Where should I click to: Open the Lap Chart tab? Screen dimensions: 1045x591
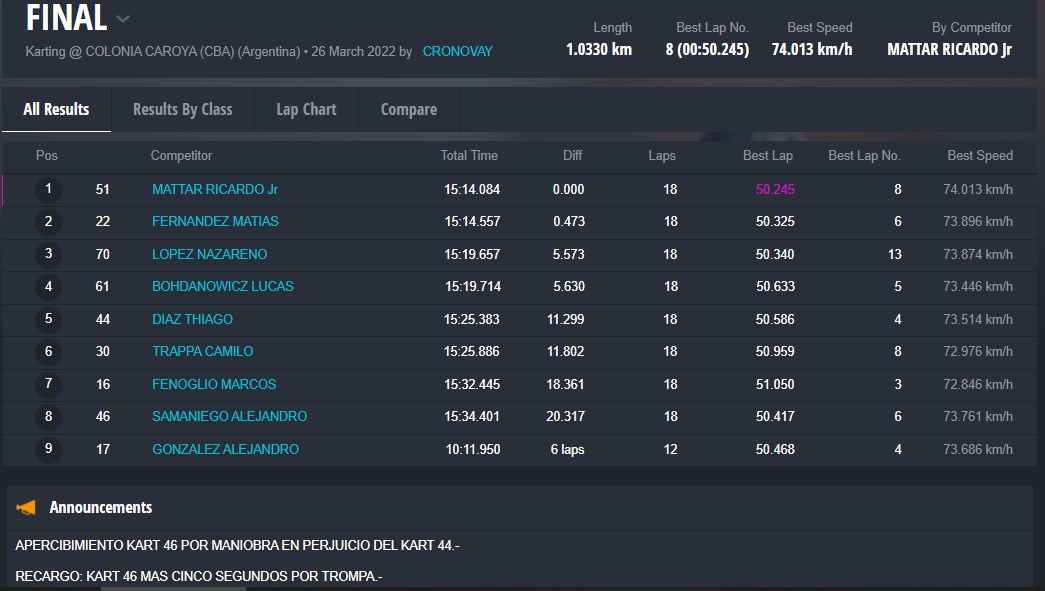(306, 110)
